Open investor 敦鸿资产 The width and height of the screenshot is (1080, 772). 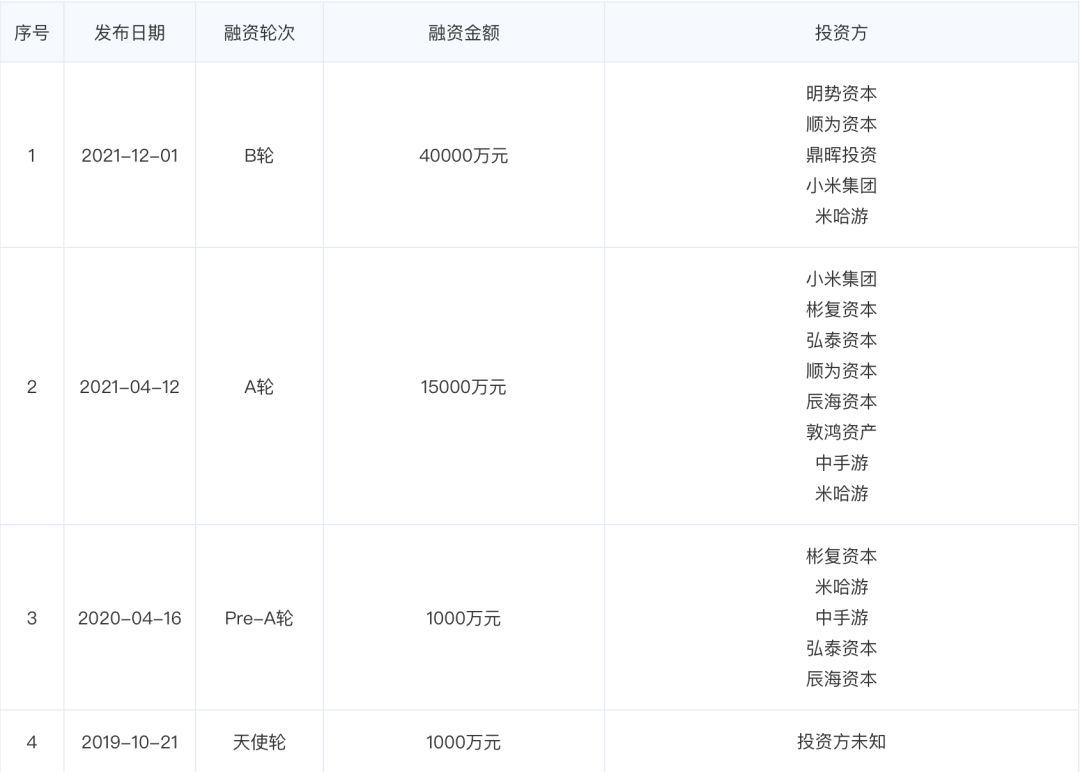[841, 432]
